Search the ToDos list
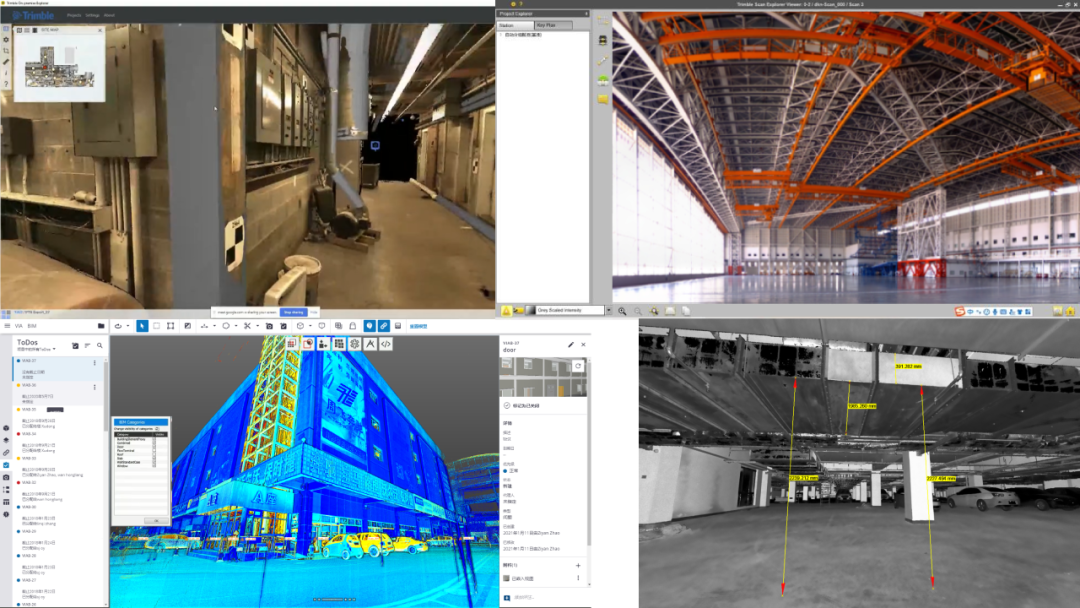1080x608 pixels. tap(100, 345)
